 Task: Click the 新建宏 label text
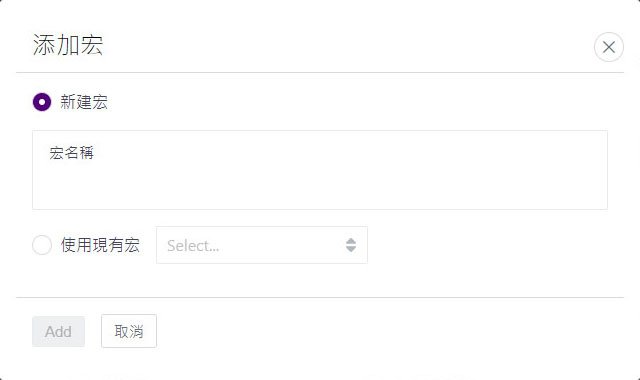tap(84, 102)
